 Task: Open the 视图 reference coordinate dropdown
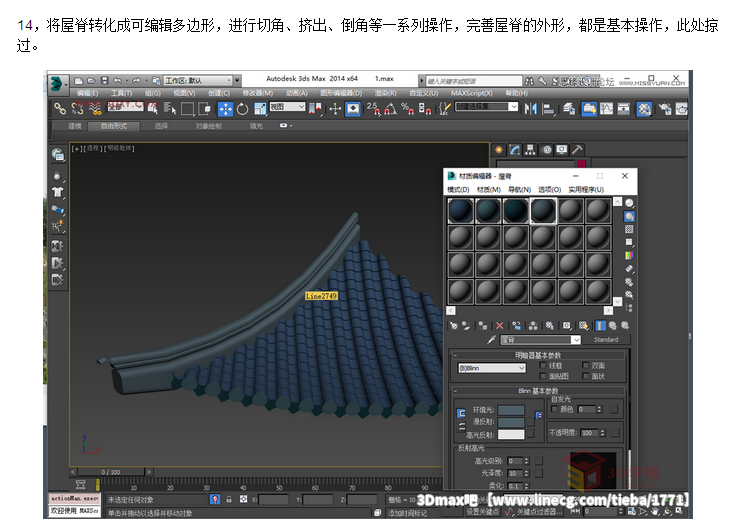(x=287, y=107)
